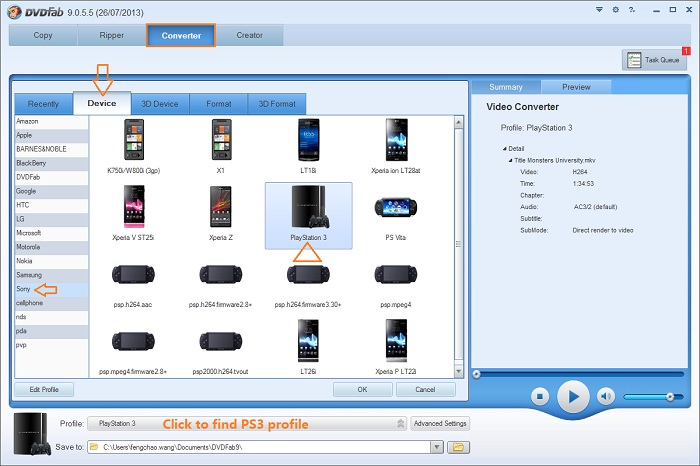Image resolution: width=700 pixels, height=466 pixels.
Task: Click the Edit Profile button
Action: pos(44,389)
